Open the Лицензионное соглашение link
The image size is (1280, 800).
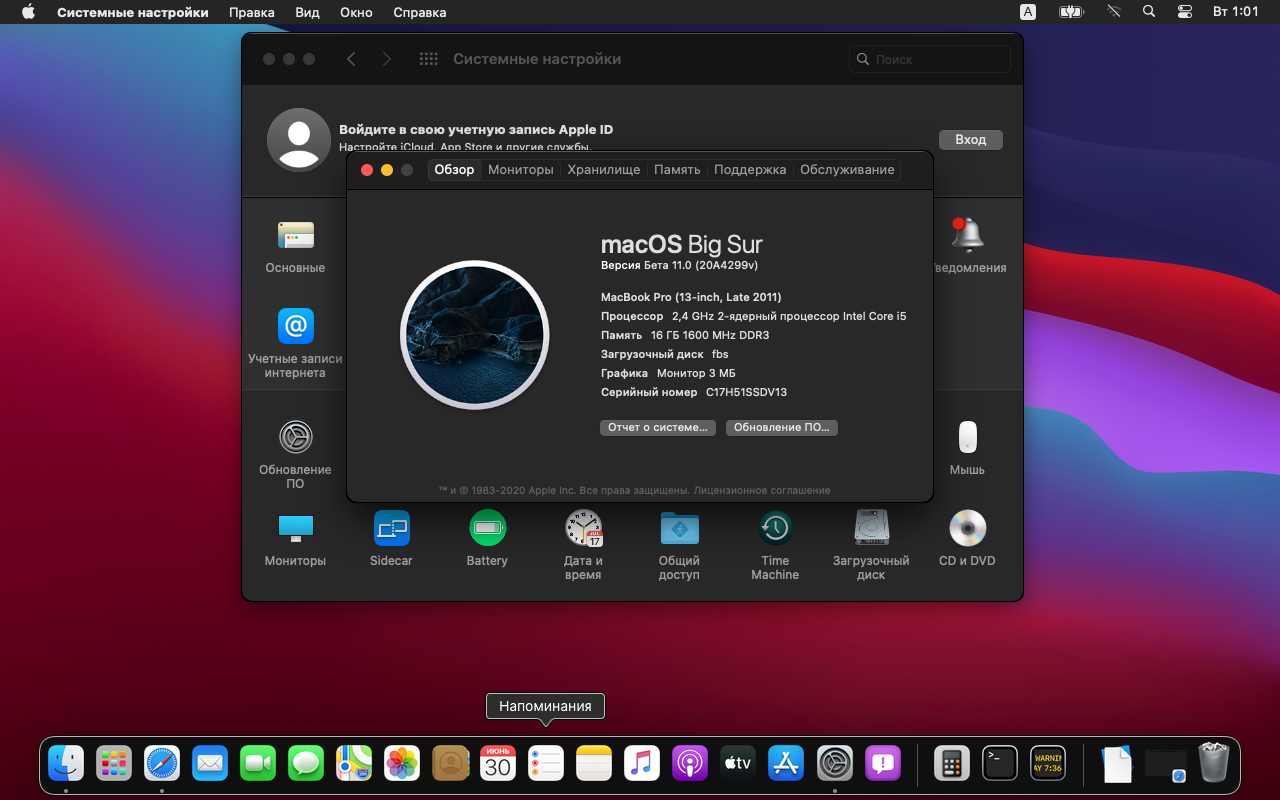pyautogui.click(x=762, y=491)
